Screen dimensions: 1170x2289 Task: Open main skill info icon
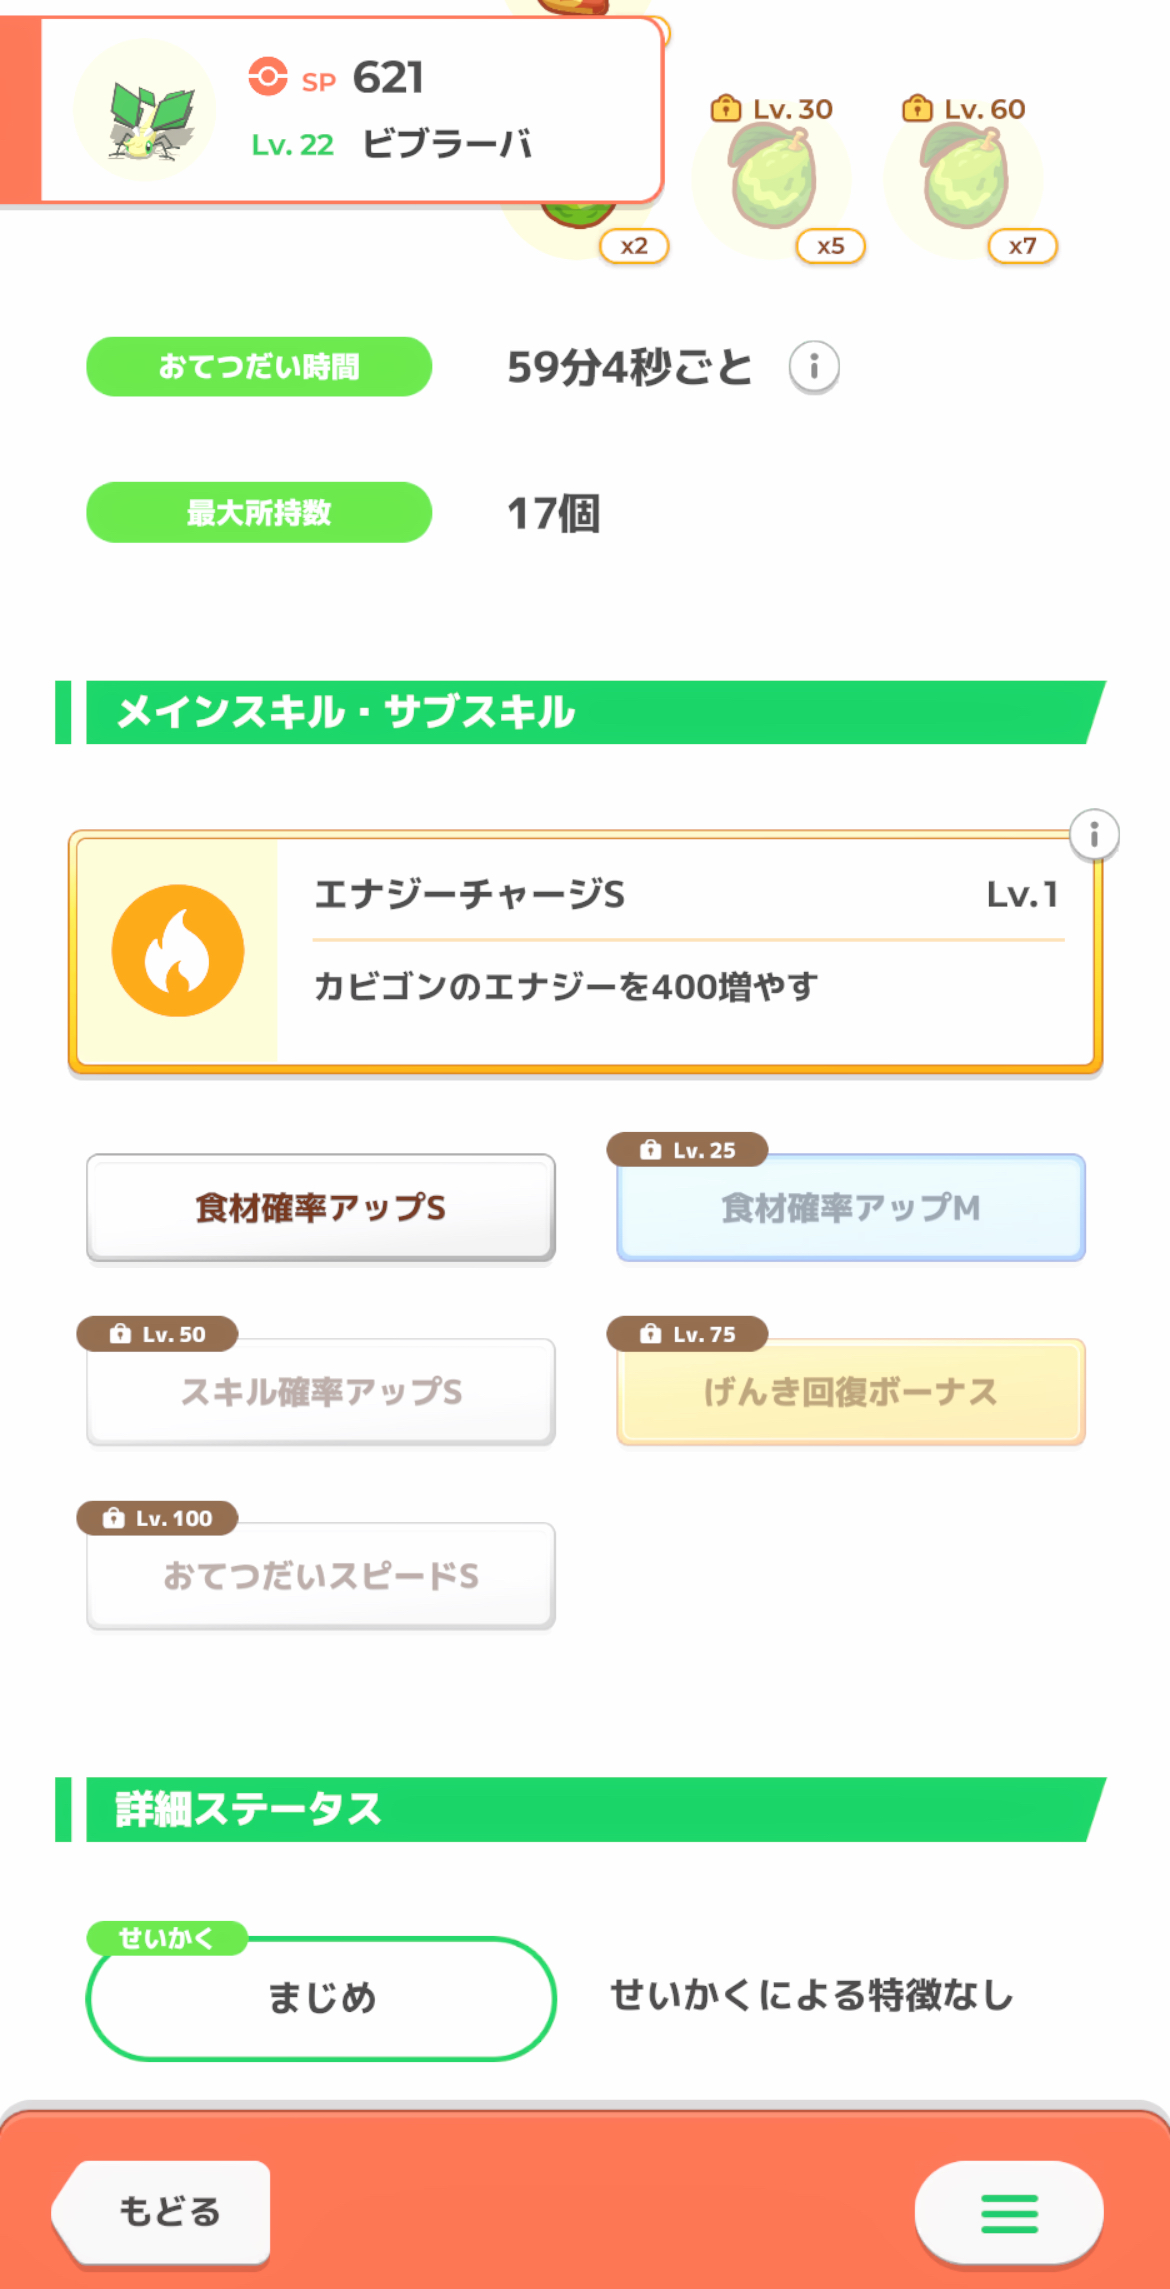(1094, 835)
